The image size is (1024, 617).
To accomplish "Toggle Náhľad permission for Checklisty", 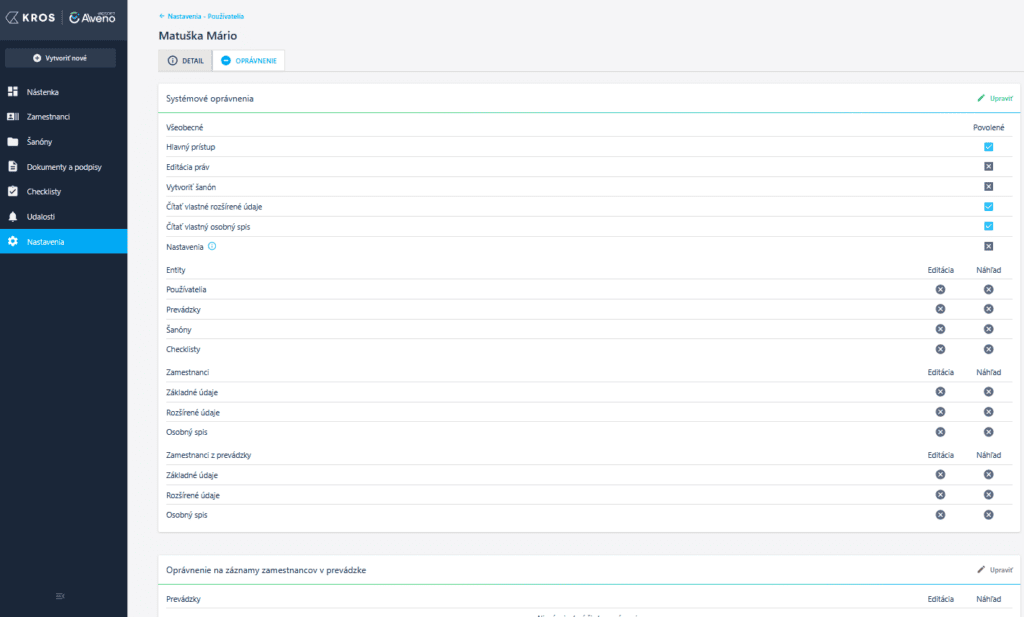I will (x=988, y=349).
